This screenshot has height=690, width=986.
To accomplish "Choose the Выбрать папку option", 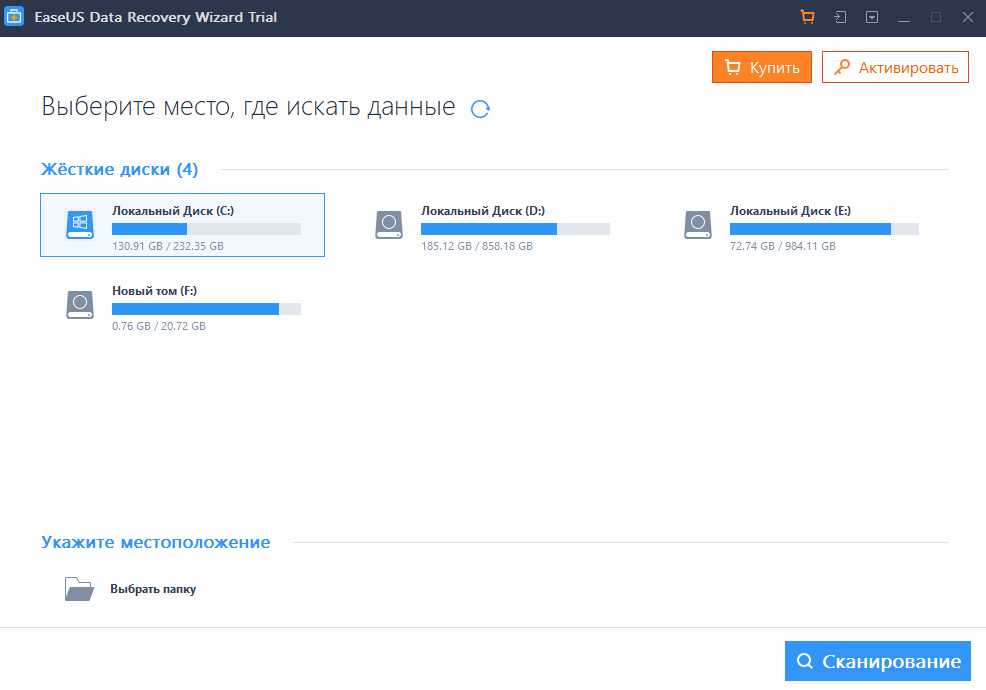I will [x=153, y=589].
